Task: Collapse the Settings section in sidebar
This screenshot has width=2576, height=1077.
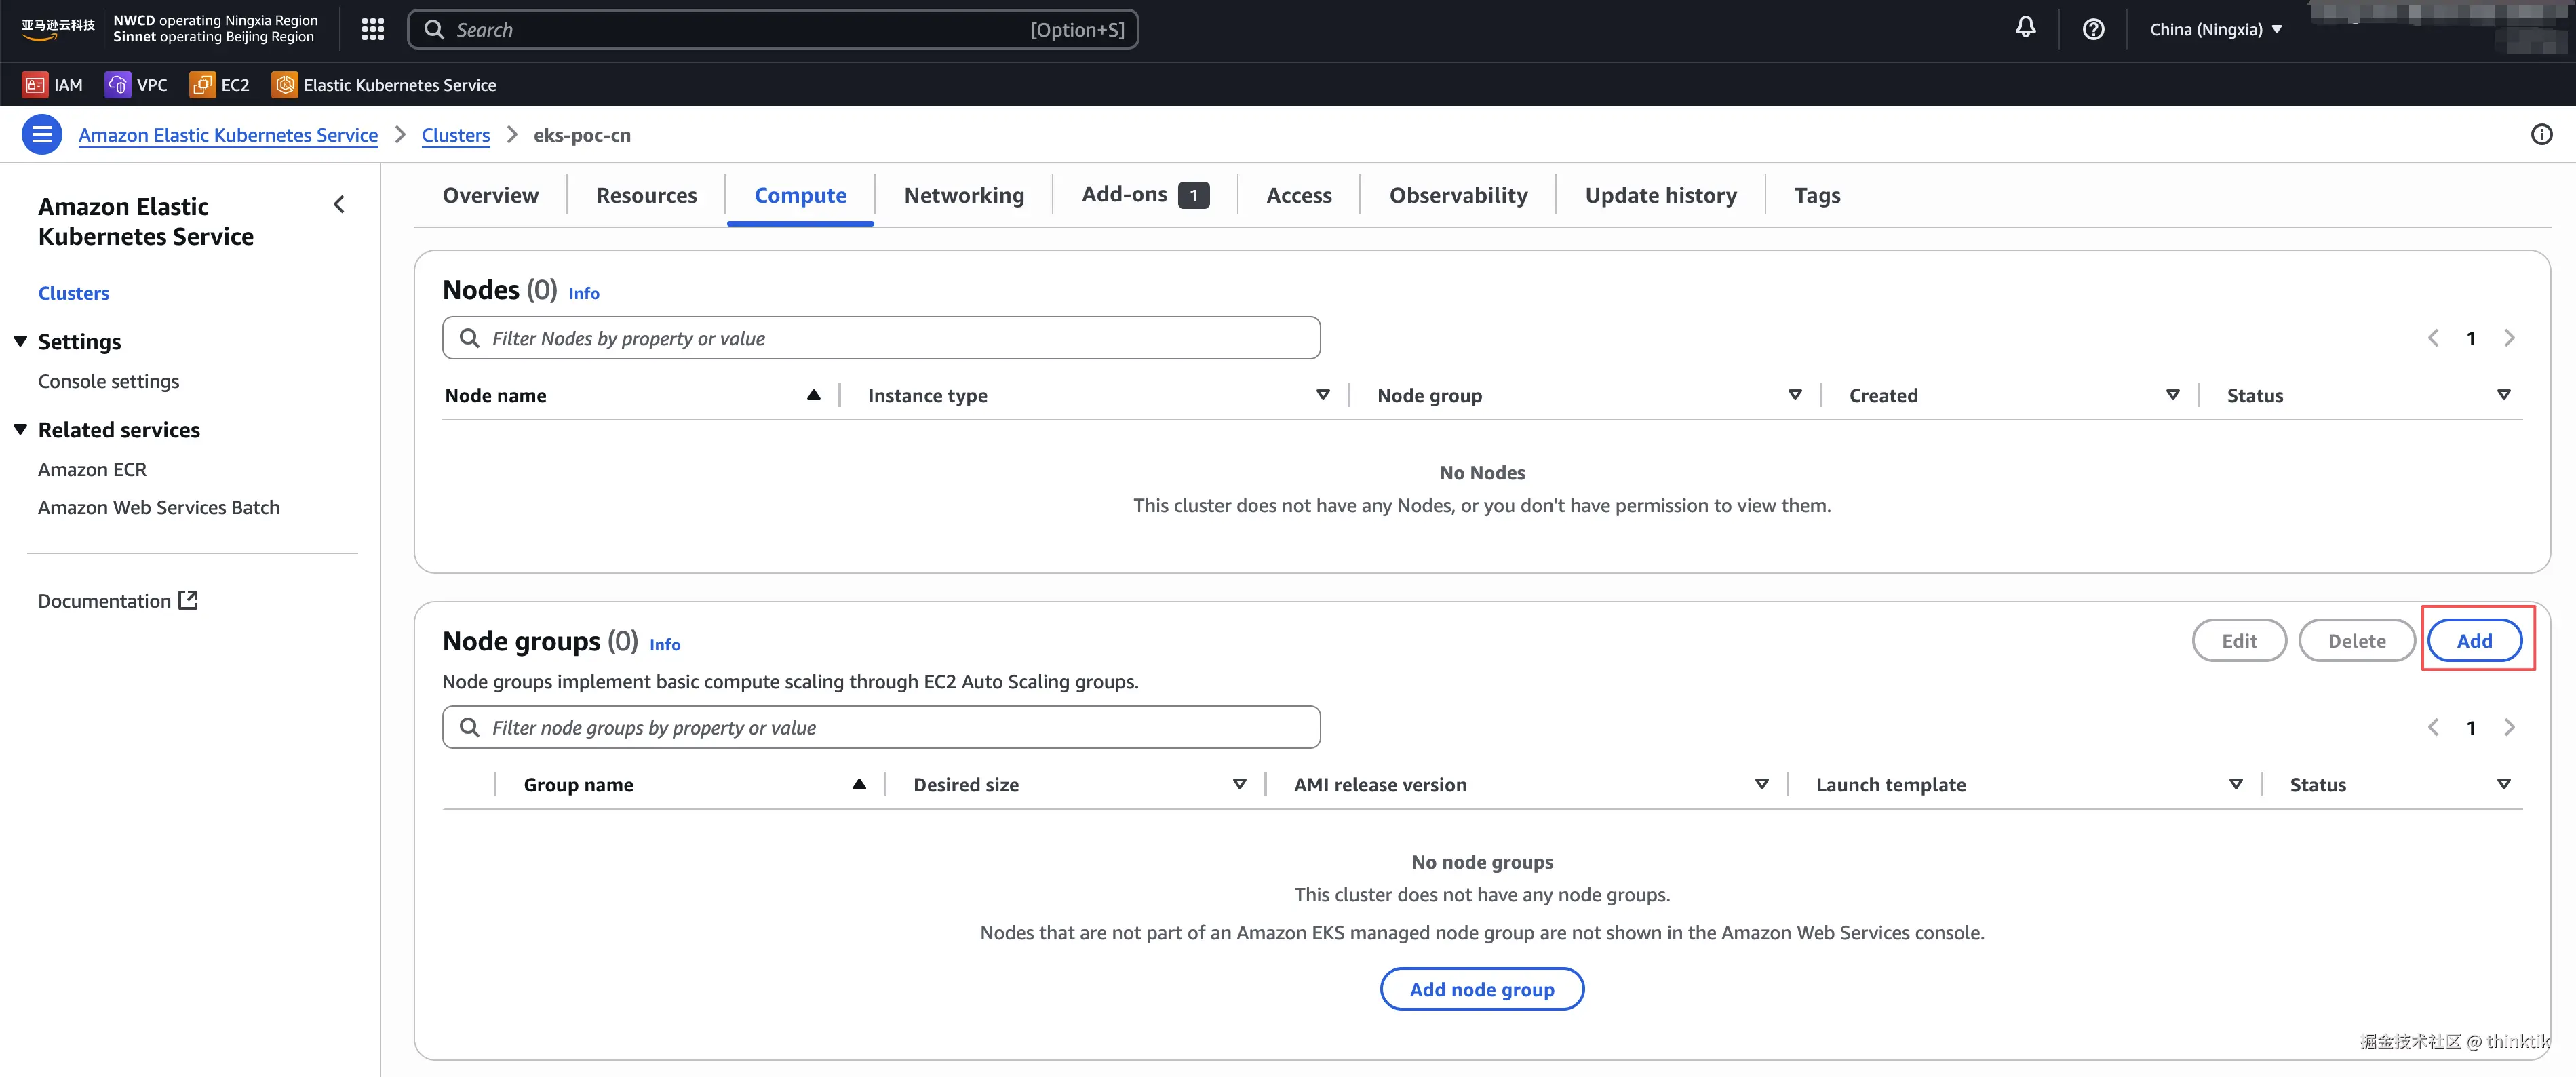Action: (x=20, y=342)
